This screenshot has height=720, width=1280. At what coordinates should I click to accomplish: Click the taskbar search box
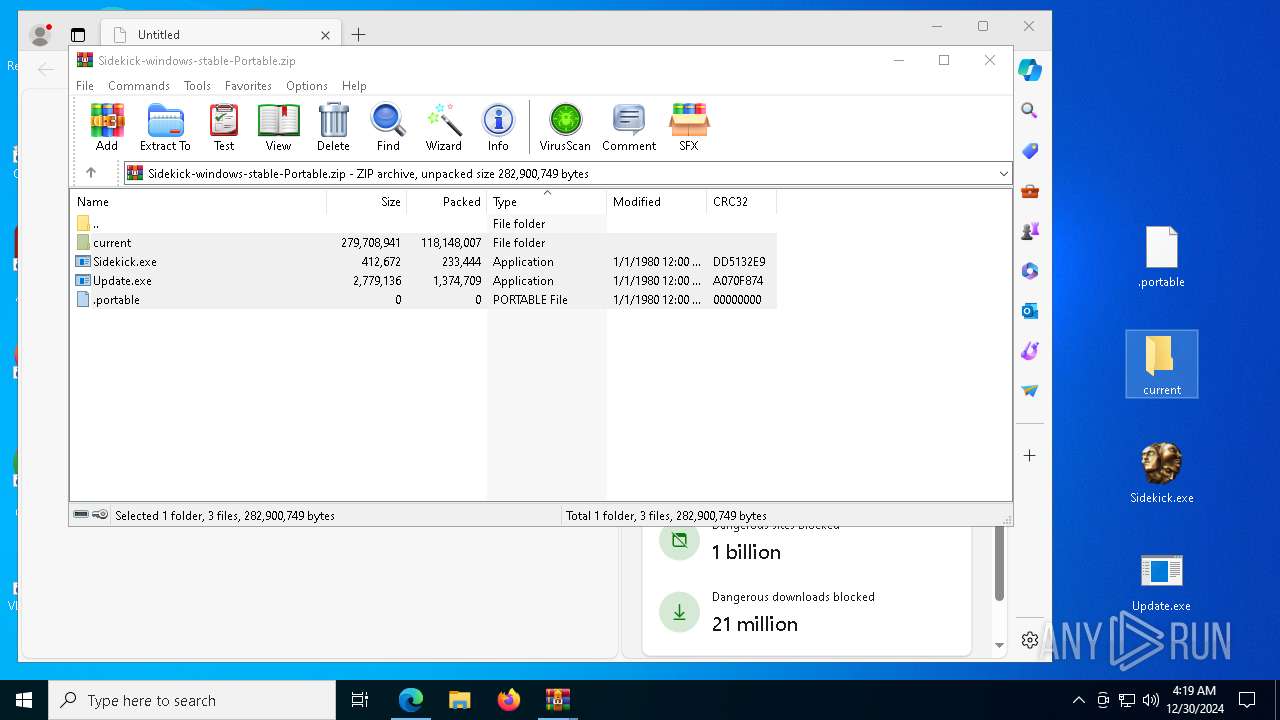point(192,700)
